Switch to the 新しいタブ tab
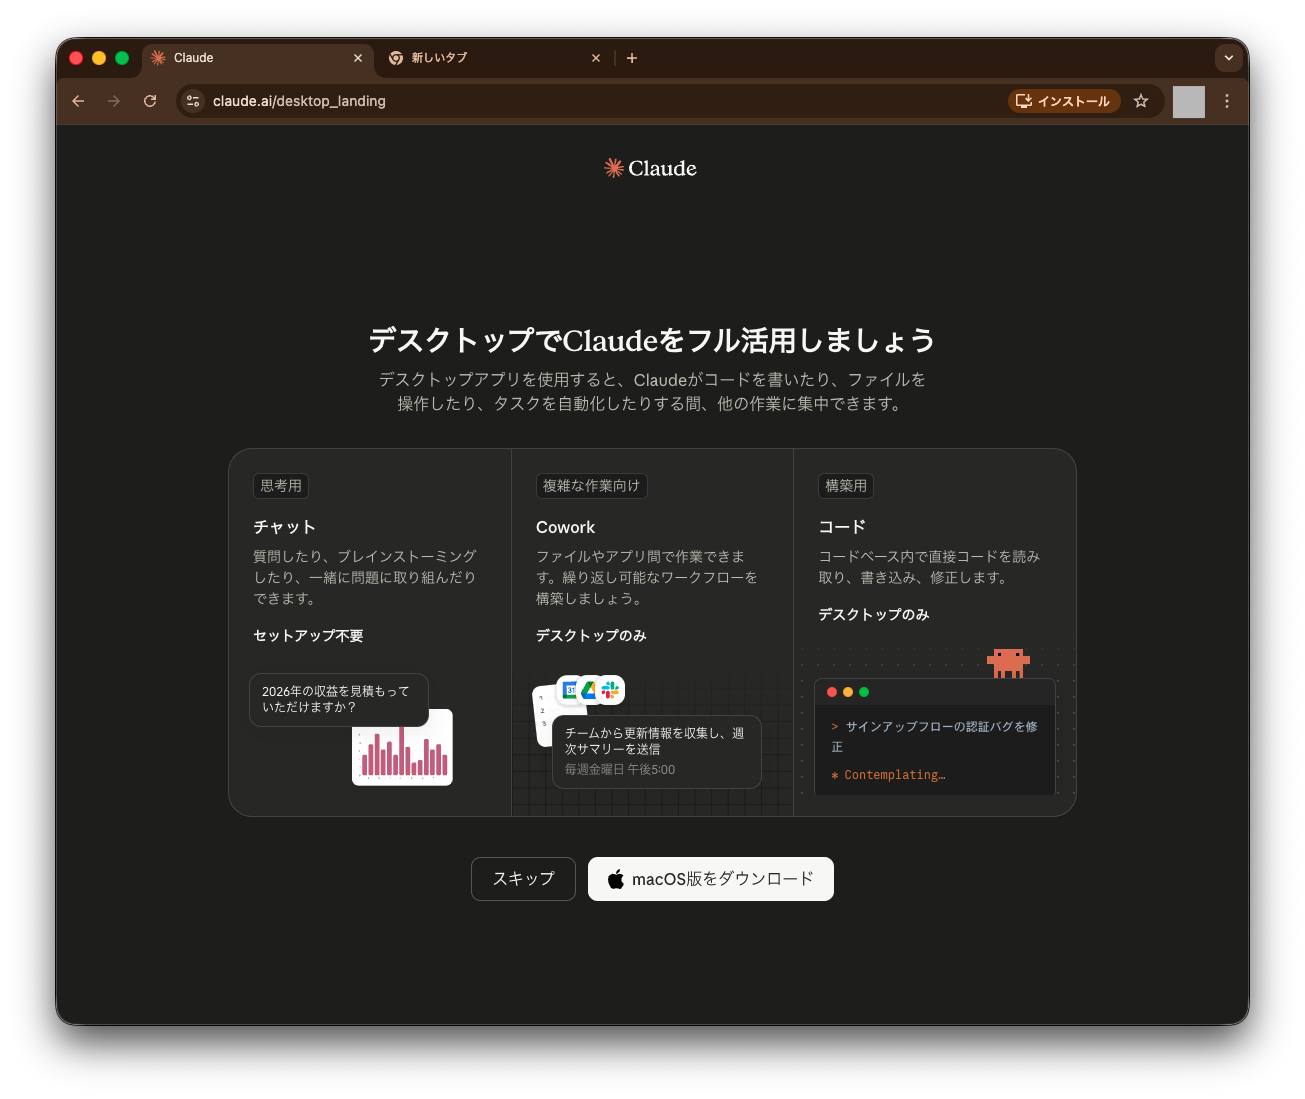The height and width of the screenshot is (1099, 1305). [x=495, y=58]
